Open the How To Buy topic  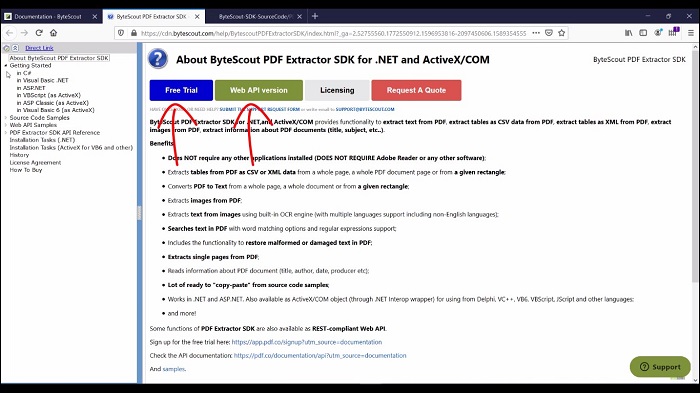26,170
